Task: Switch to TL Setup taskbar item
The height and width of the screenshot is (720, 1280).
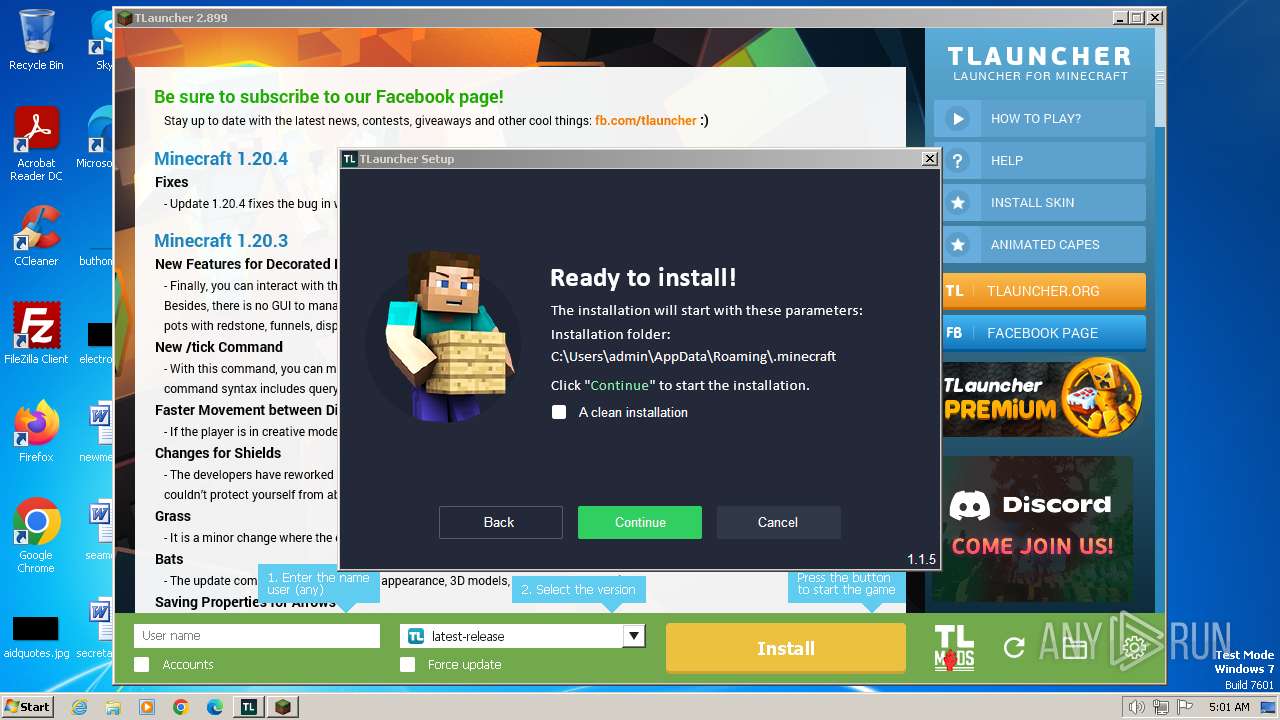Action: coord(249,707)
